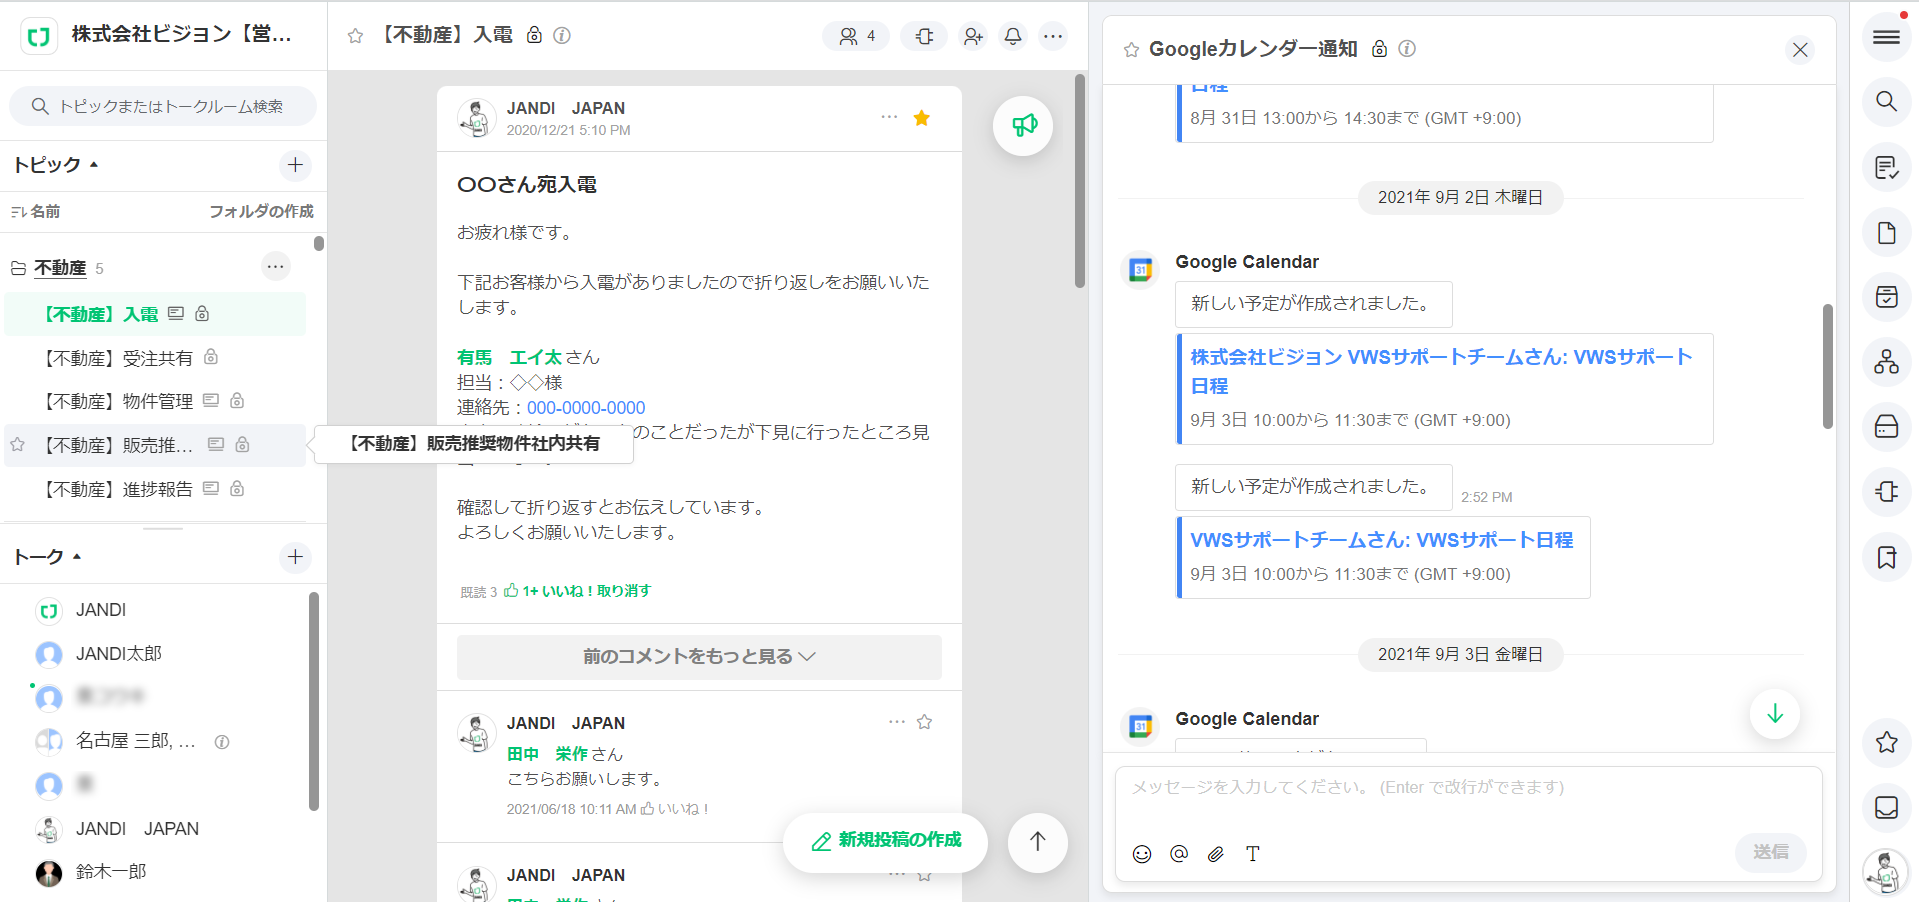Invite members to this topic
This screenshot has height=902, width=1919.
[973, 36]
